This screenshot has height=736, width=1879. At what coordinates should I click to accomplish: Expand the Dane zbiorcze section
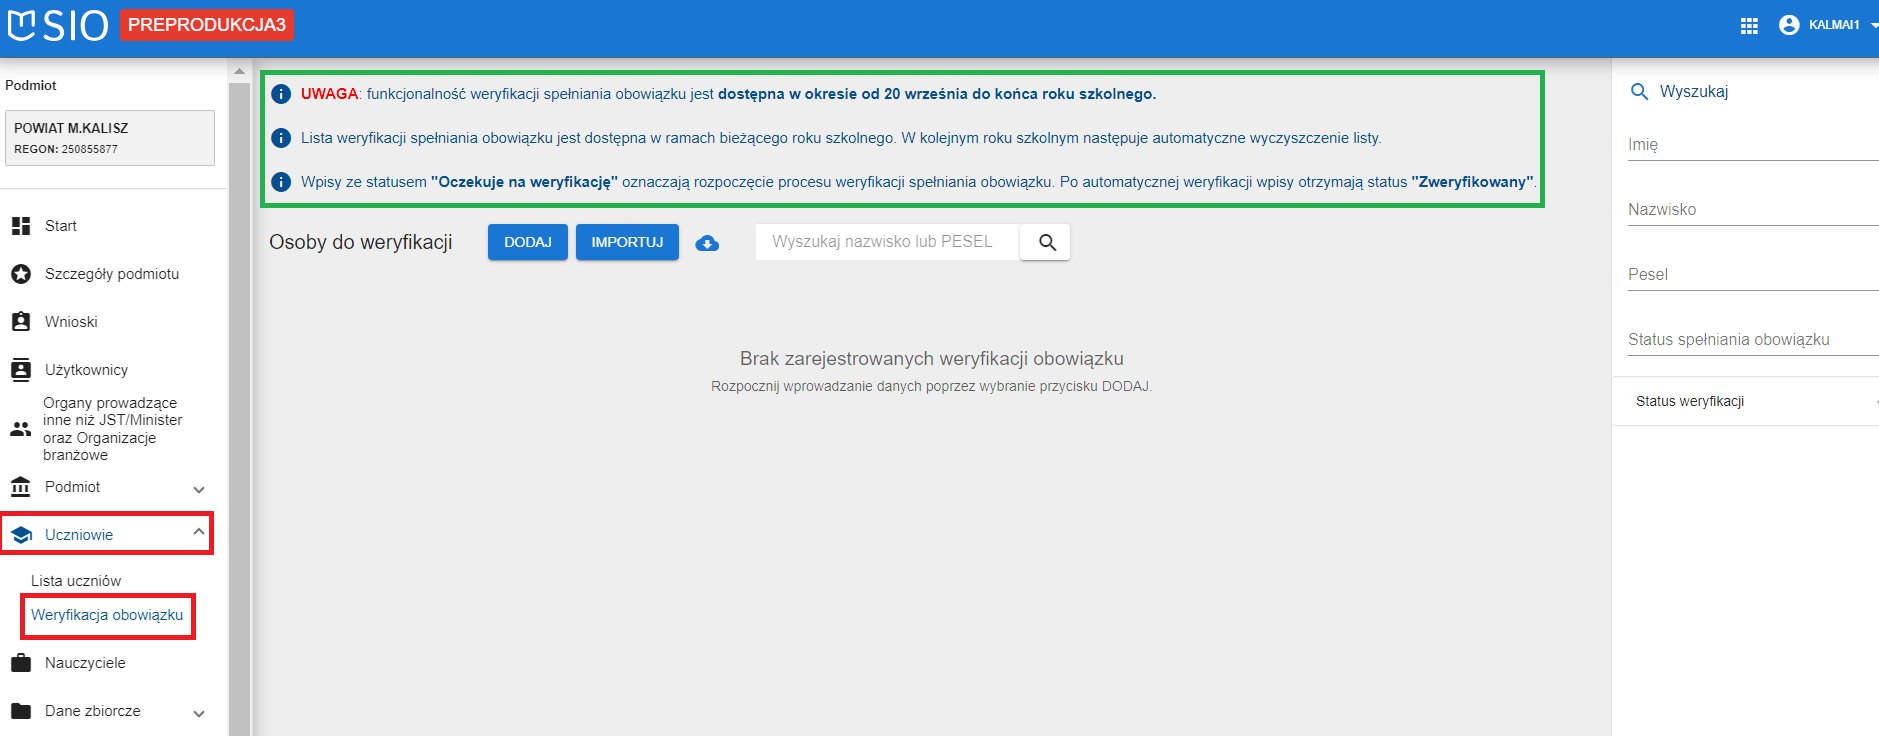coord(199,713)
